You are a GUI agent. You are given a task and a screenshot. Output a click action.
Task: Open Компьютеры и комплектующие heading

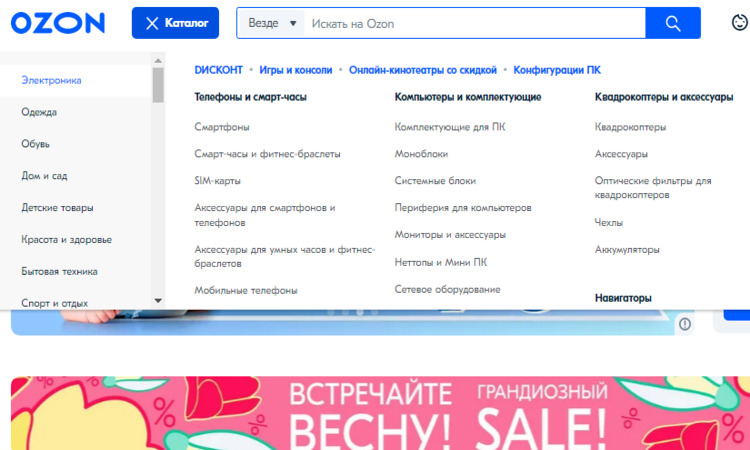pos(468,97)
